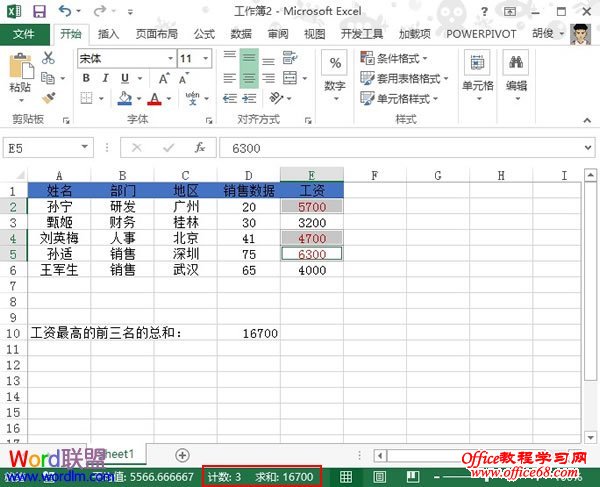
Task: Open the 插入 ribbon tab
Action: pos(109,33)
